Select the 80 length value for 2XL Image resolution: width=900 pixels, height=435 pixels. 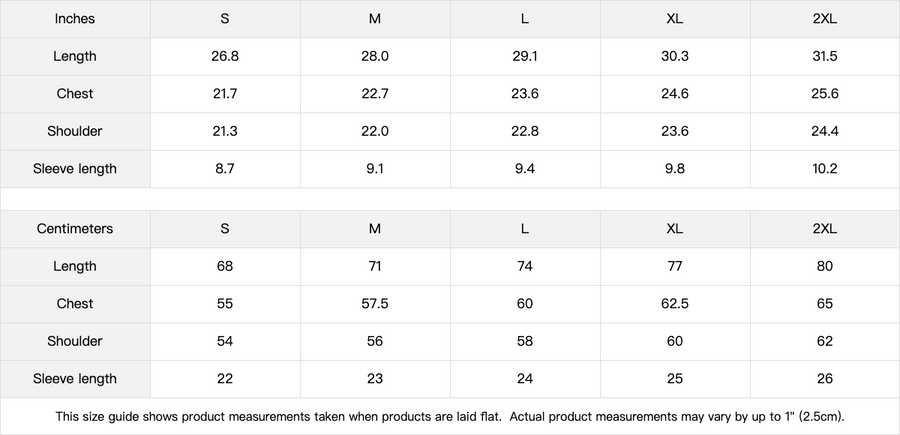pyautogui.click(x=825, y=266)
